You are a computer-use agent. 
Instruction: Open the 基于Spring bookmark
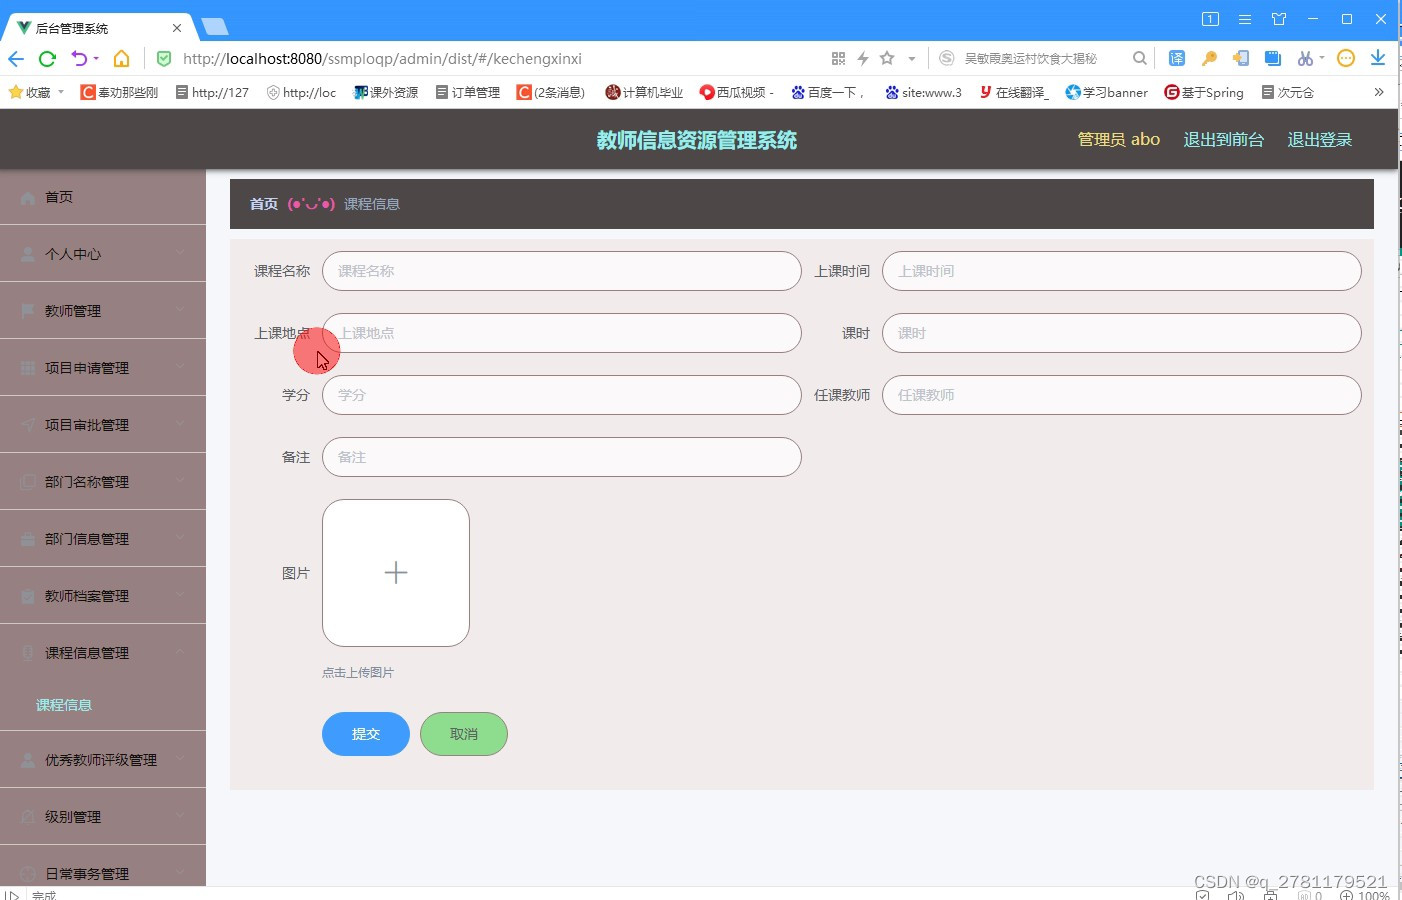pos(1204,92)
